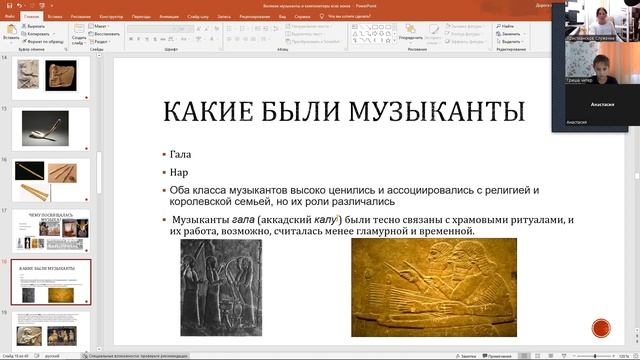Expand the shapes gallery
Screen dimensions: 640x360
click(394, 41)
